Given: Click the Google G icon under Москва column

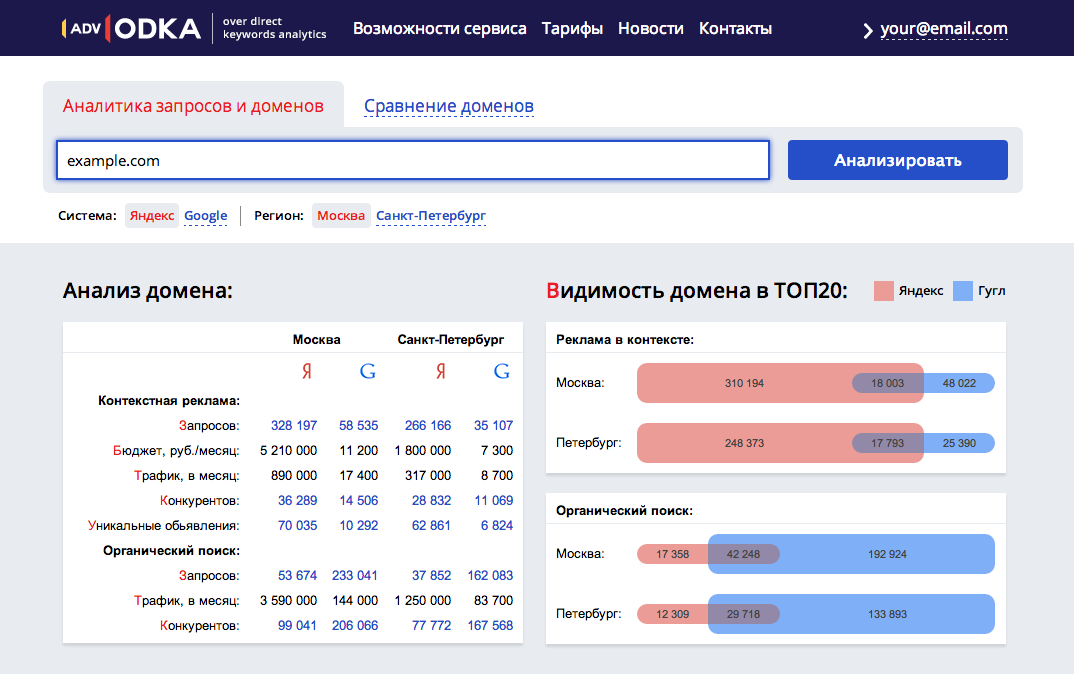Looking at the screenshot, I should [x=367, y=372].
